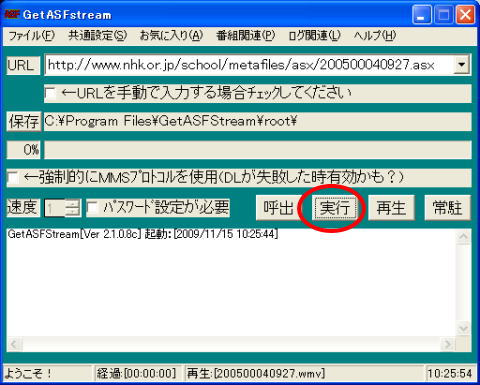Open the 共通設定(S) menu
The image size is (480, 385).
(98, 35)
